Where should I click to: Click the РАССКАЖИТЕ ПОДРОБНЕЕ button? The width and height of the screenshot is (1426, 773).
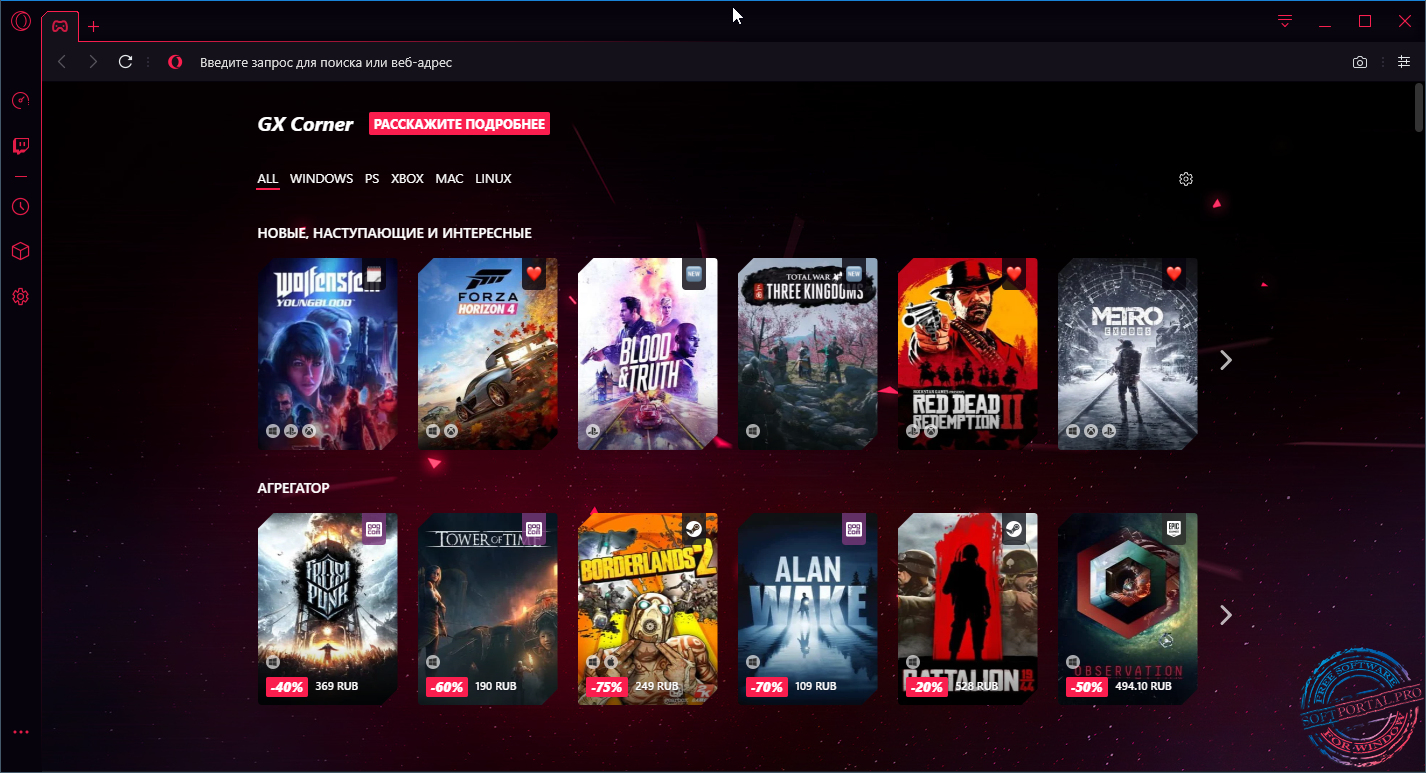[459, 124]
